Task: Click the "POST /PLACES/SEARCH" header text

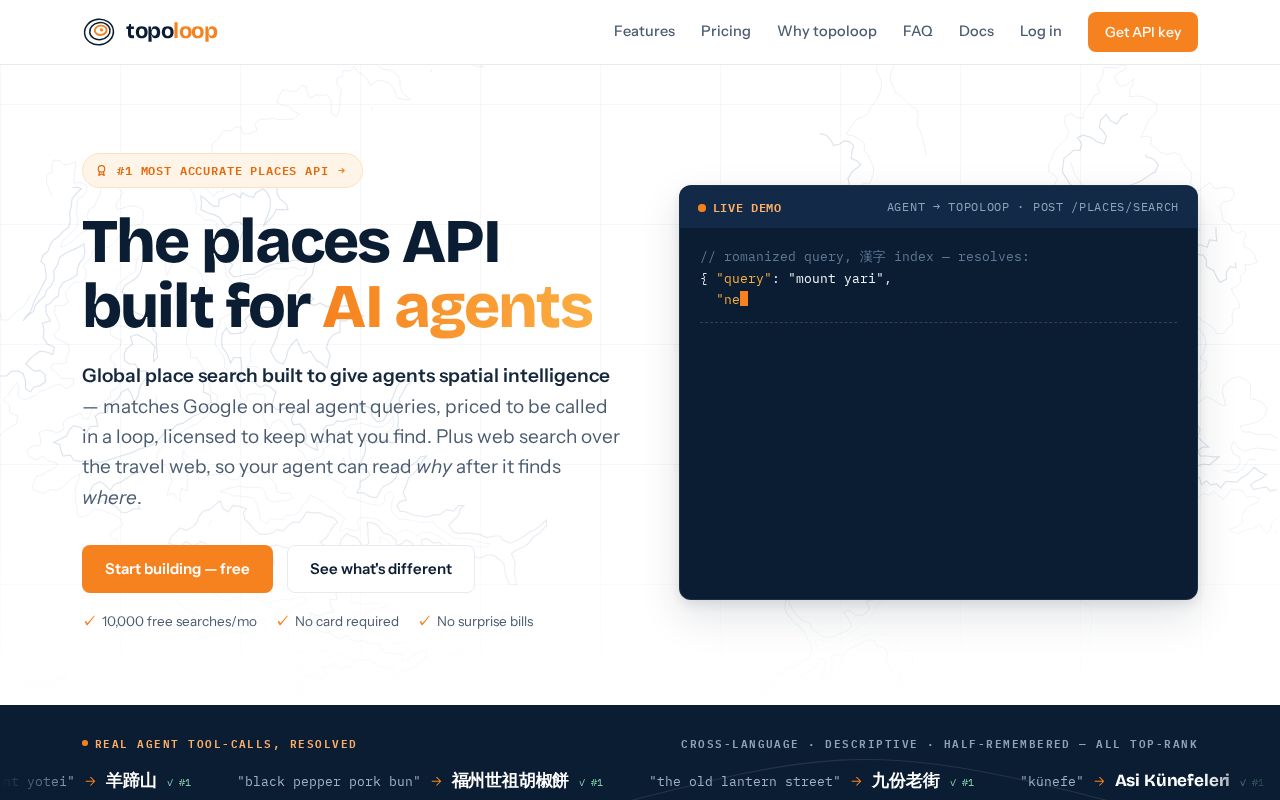Action: click(x=1106, y=207)
